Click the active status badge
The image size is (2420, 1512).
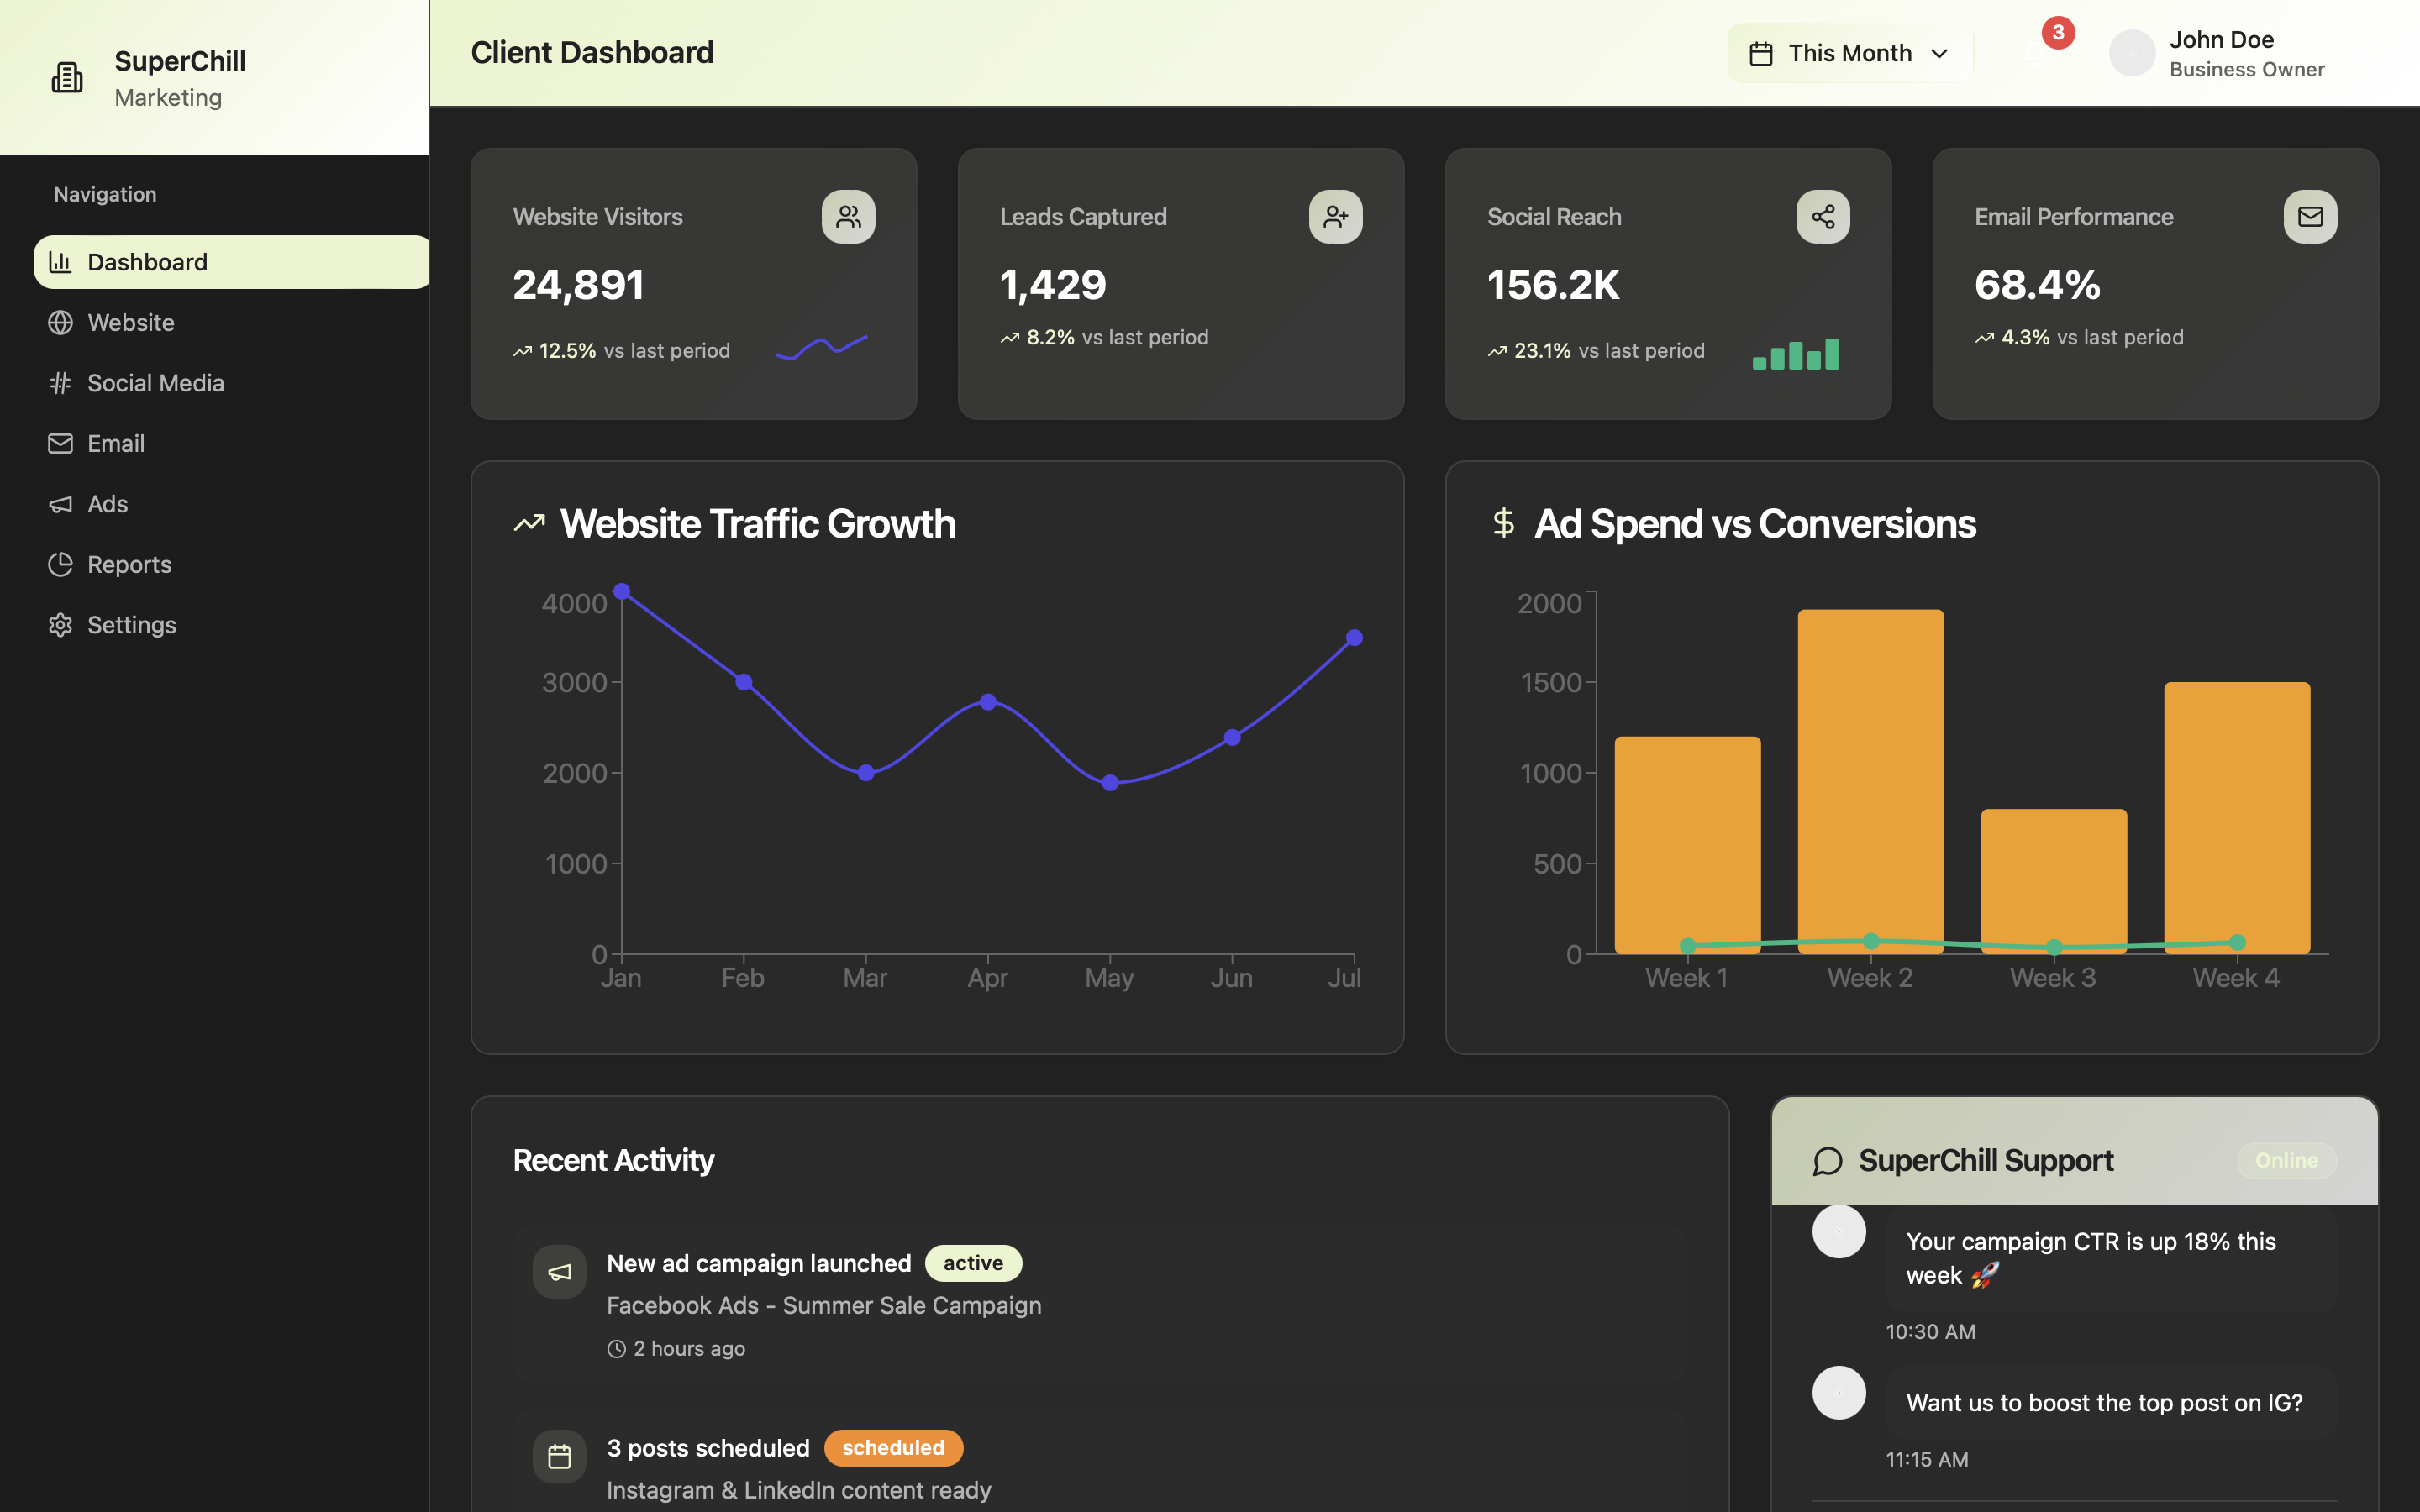[972, 1263]
